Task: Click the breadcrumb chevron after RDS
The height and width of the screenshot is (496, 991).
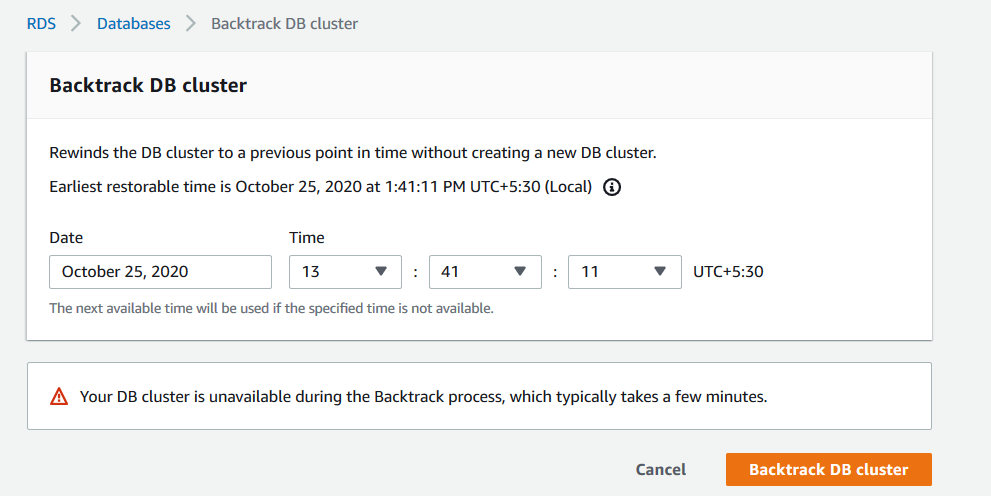Action: tap(75, 23)
